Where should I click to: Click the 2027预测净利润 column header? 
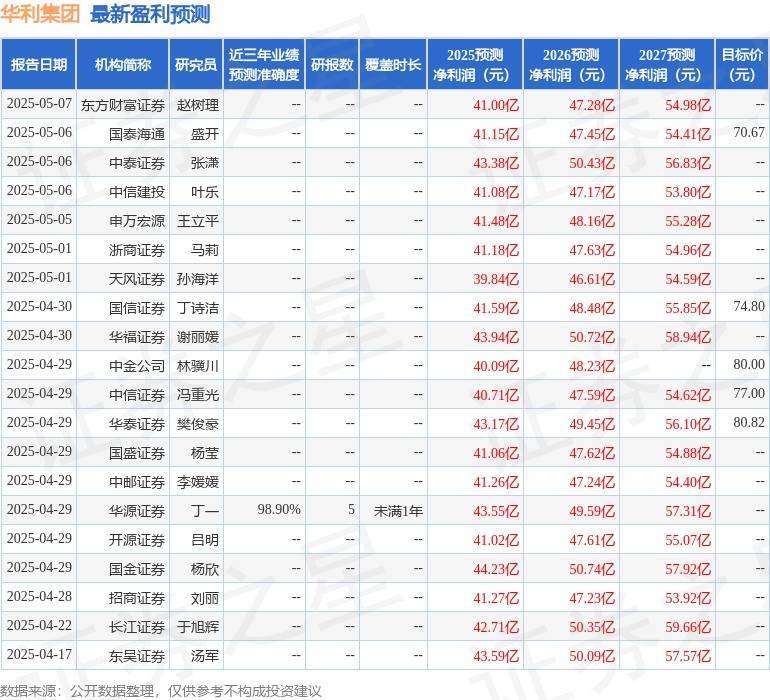667,64
